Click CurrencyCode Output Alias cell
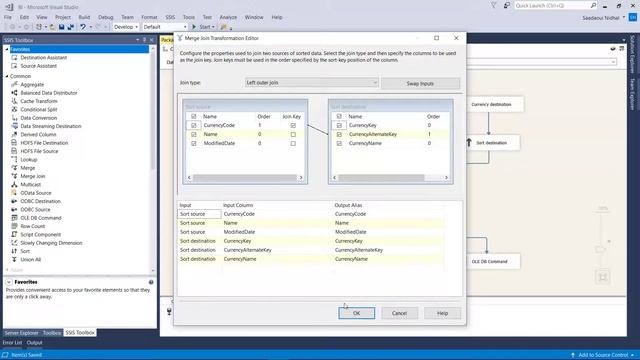The width and height of the screenshot is (640, 360). click(388, 214)
